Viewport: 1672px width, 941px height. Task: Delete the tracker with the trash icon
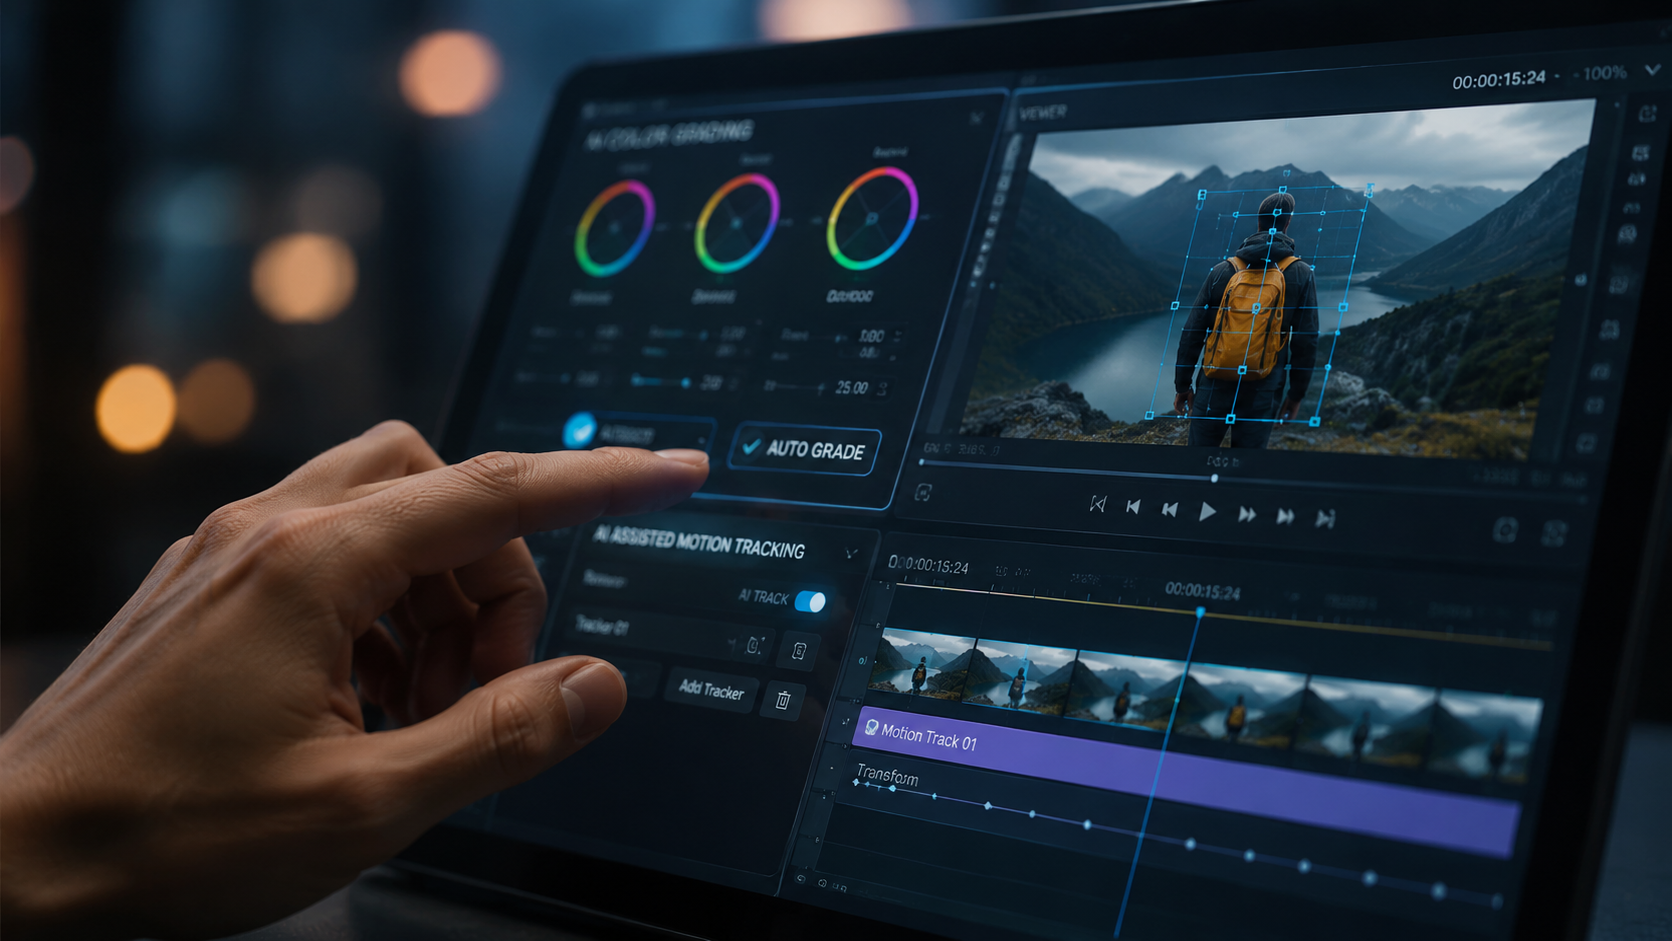click(783, 700)
